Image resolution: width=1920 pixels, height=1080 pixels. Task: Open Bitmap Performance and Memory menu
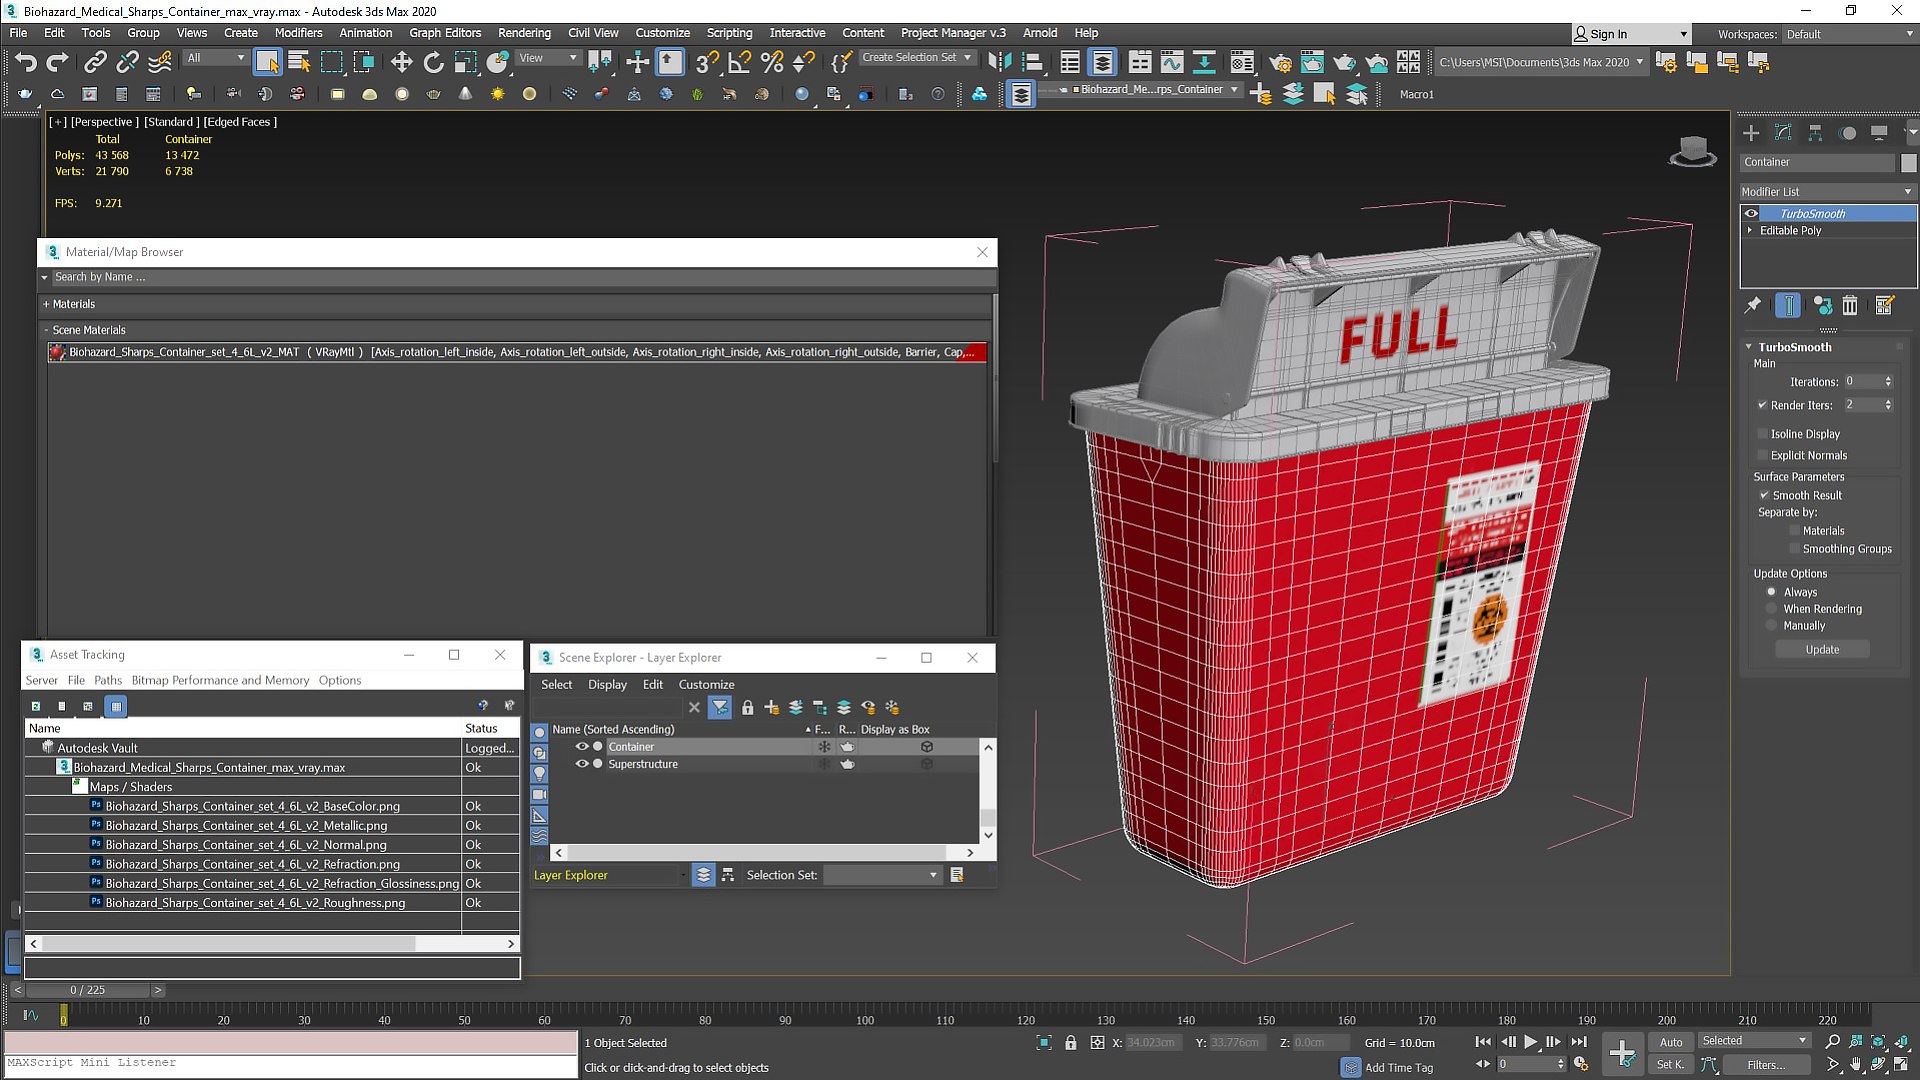[220, 680]
